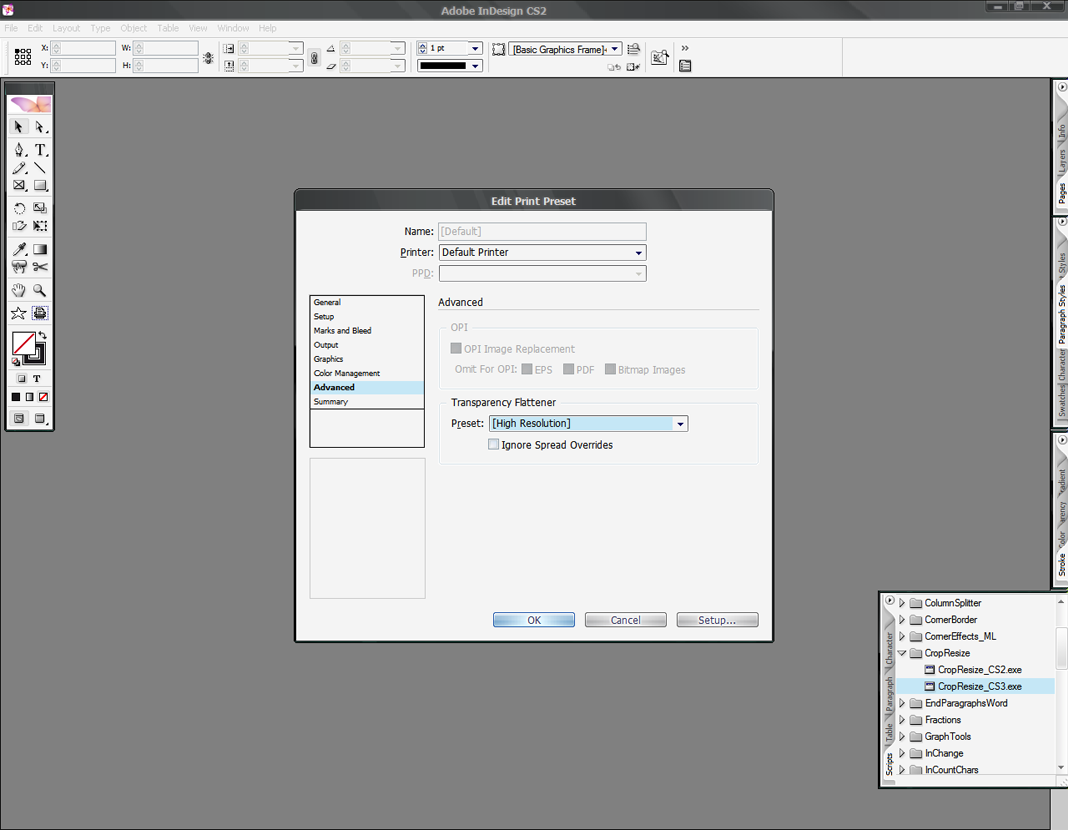Screen dimensions: 1068x830
Task: Select the Rectangle tool
Action: point(40,185)
